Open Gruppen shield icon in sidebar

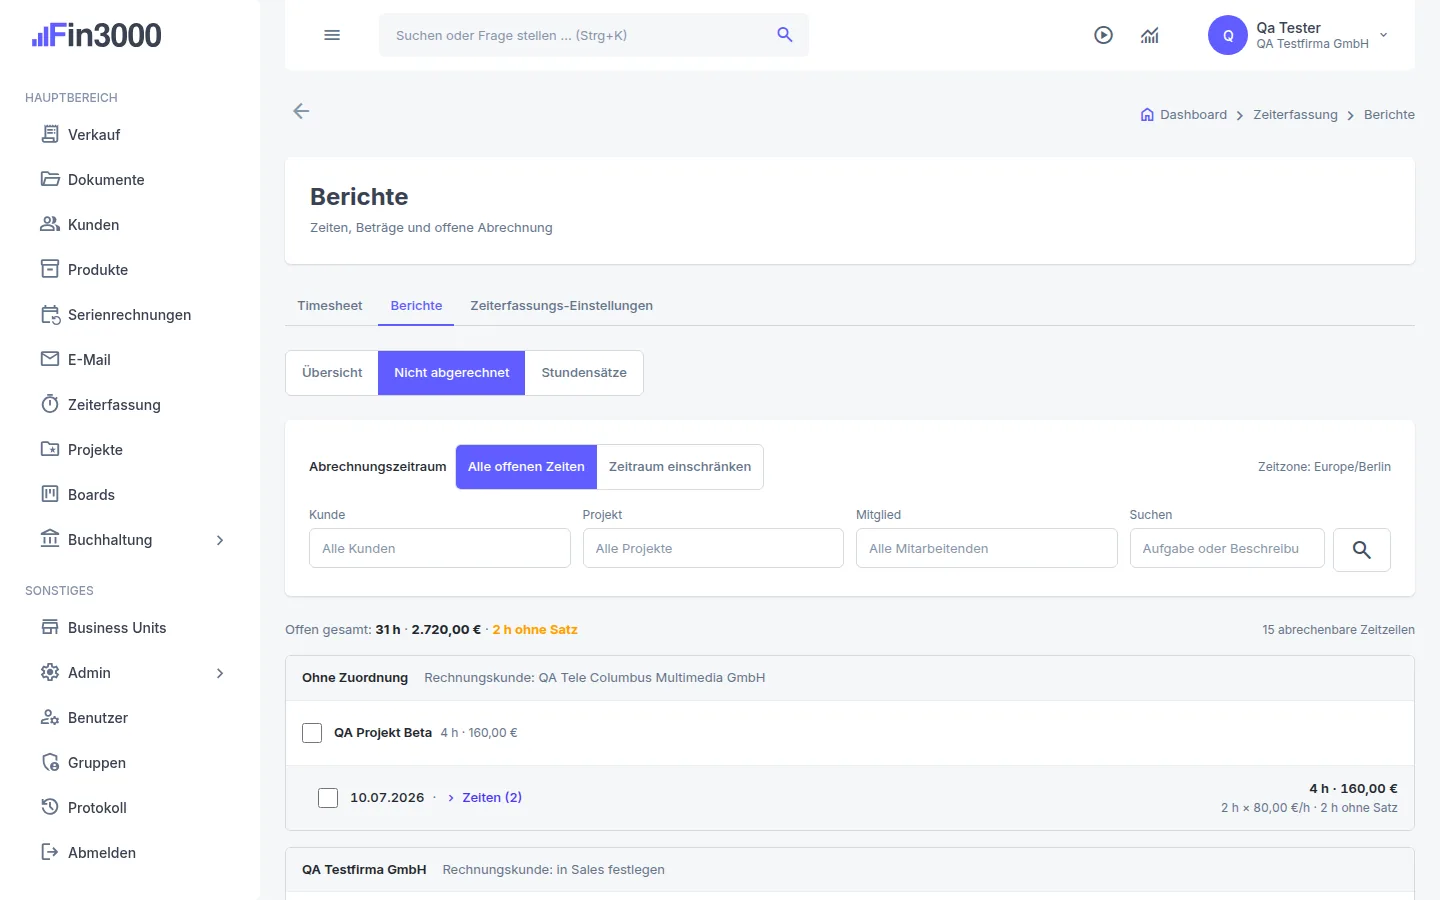pos(50,762)
